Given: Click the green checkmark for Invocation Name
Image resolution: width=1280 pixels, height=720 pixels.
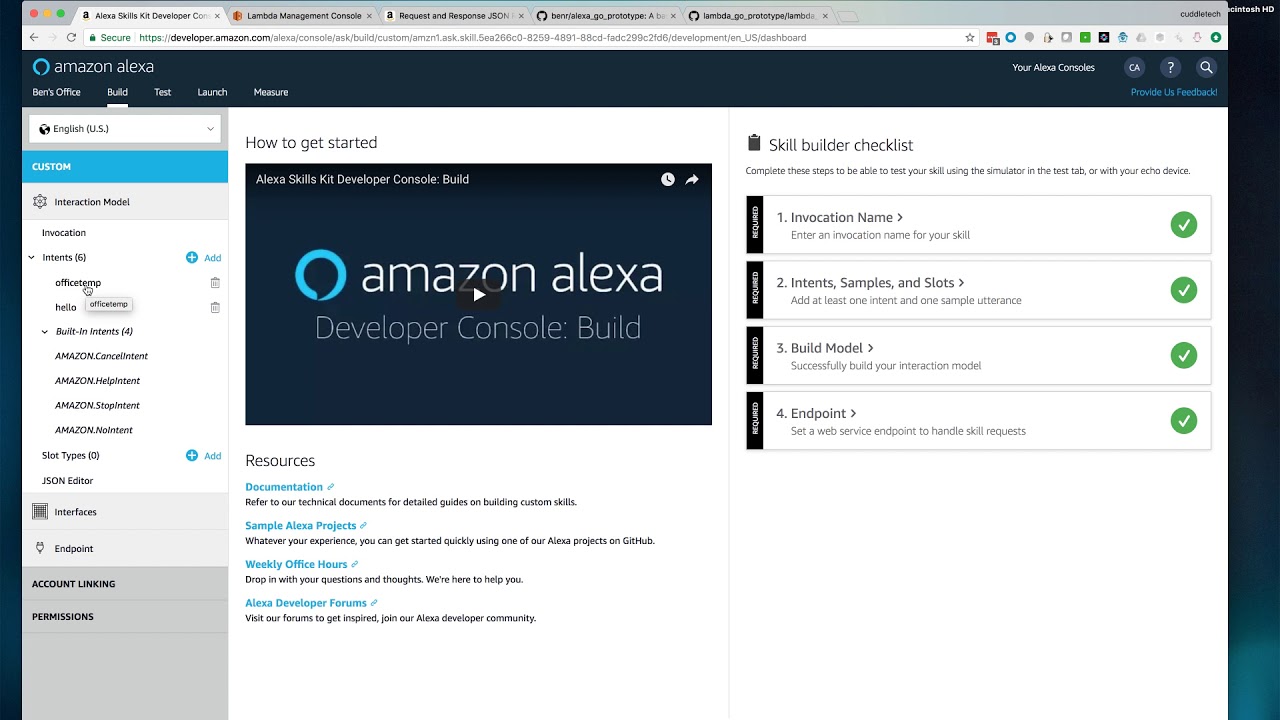Looking at the screenshot, I should 1184,224.
